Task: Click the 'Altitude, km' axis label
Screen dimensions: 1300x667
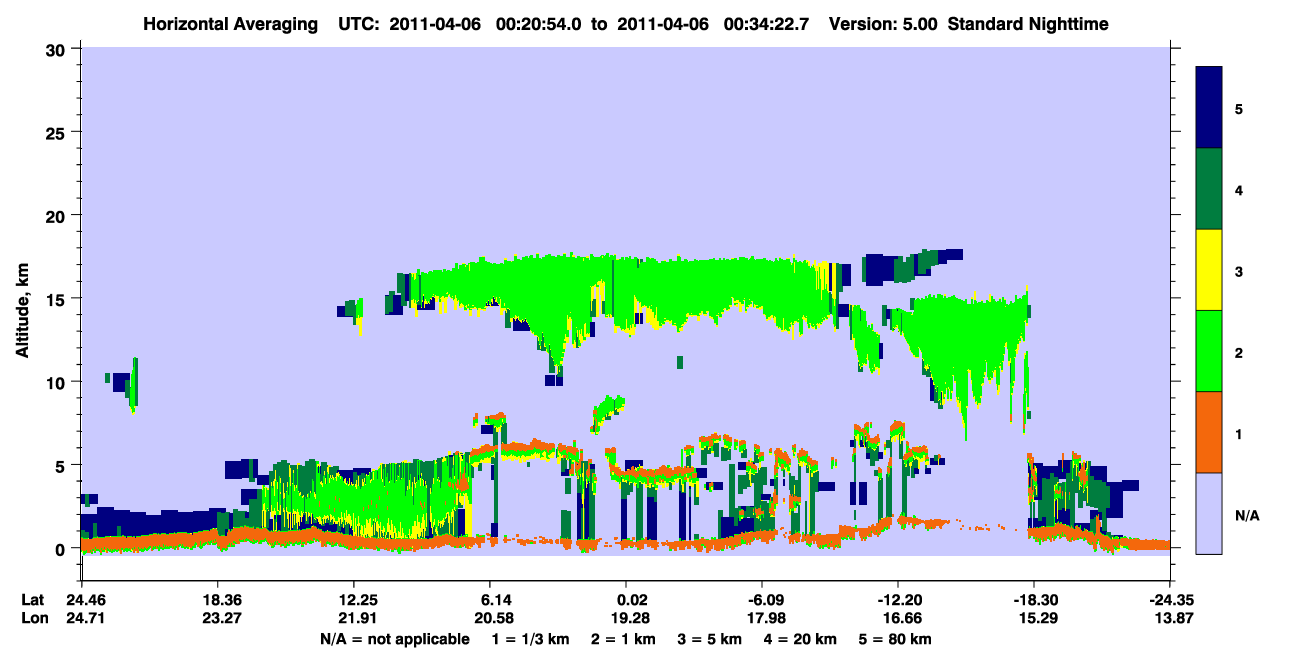Action: point(21,310)
